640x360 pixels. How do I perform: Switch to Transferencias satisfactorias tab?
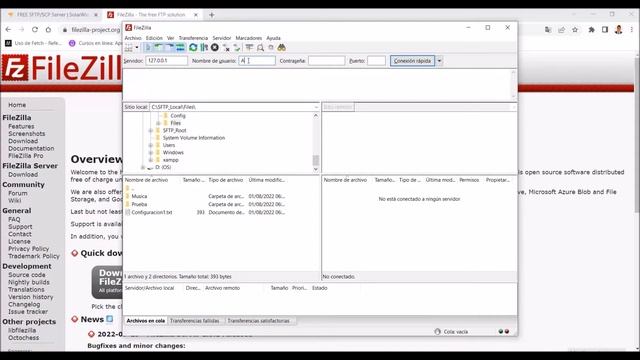pos(258,321)
